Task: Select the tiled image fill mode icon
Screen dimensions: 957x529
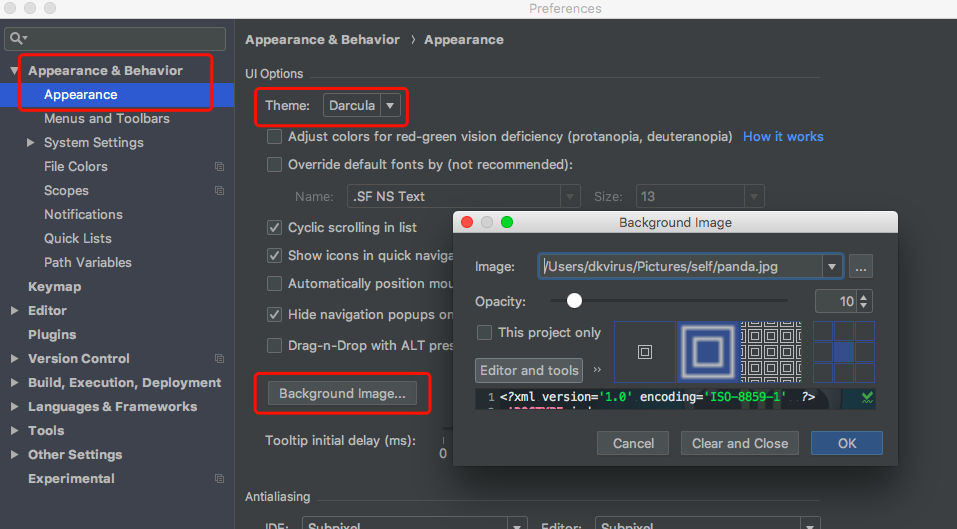Action: pyautogui.click(x=771, y=352)
